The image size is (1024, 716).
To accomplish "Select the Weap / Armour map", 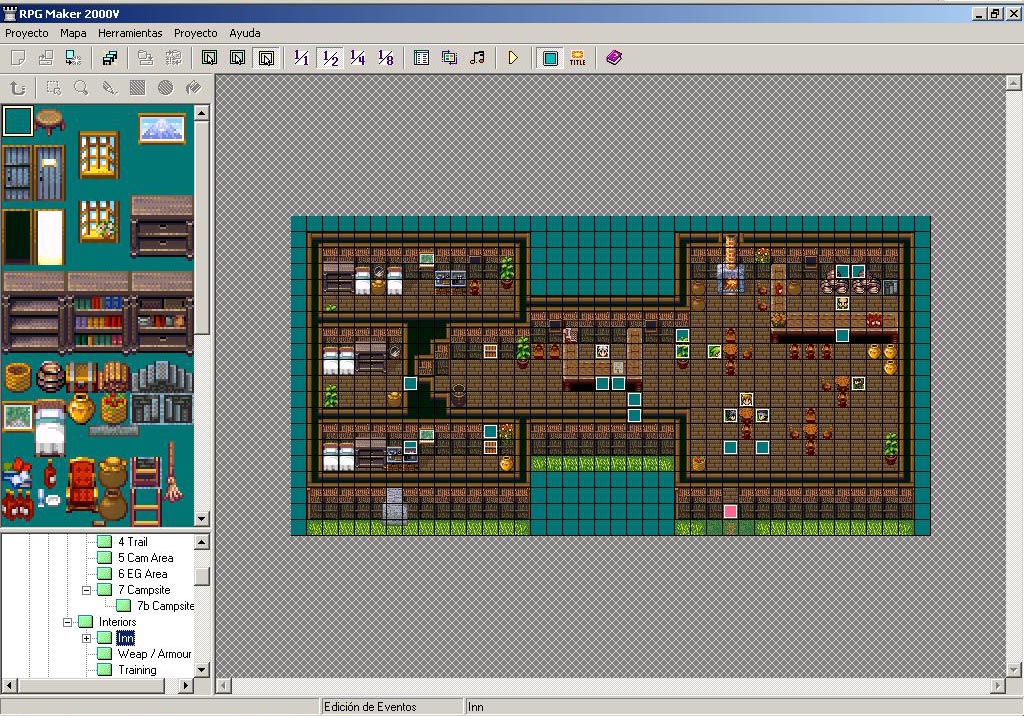I will pos(154,654).
